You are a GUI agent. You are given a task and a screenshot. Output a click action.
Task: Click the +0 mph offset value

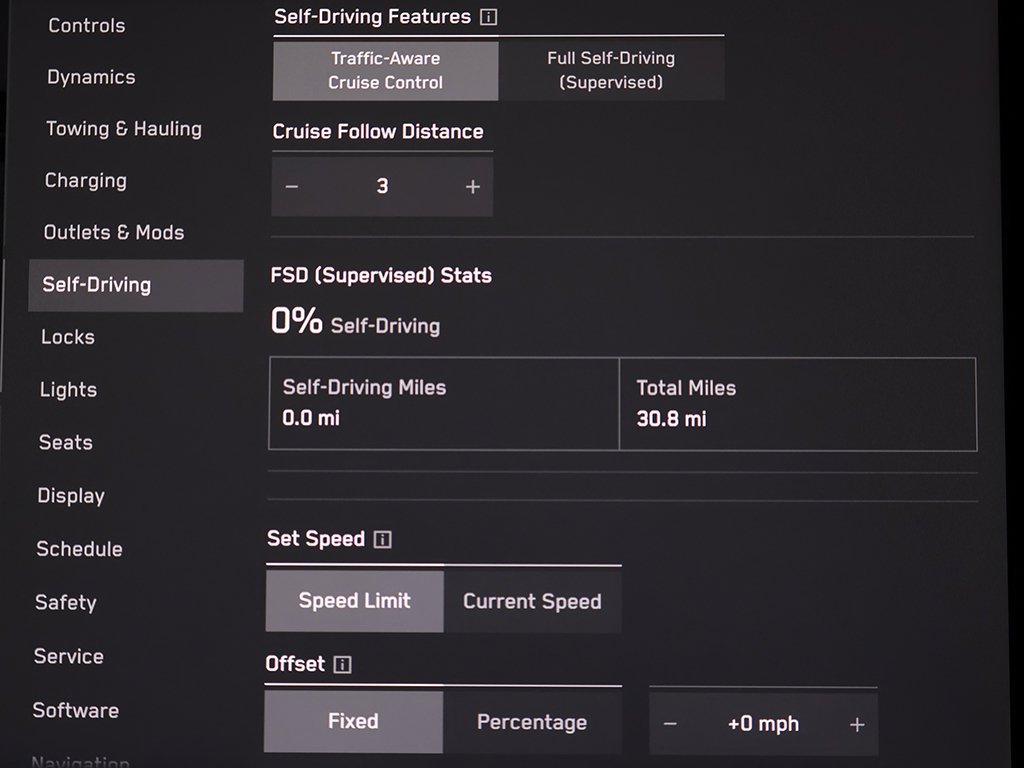point(763,724)
